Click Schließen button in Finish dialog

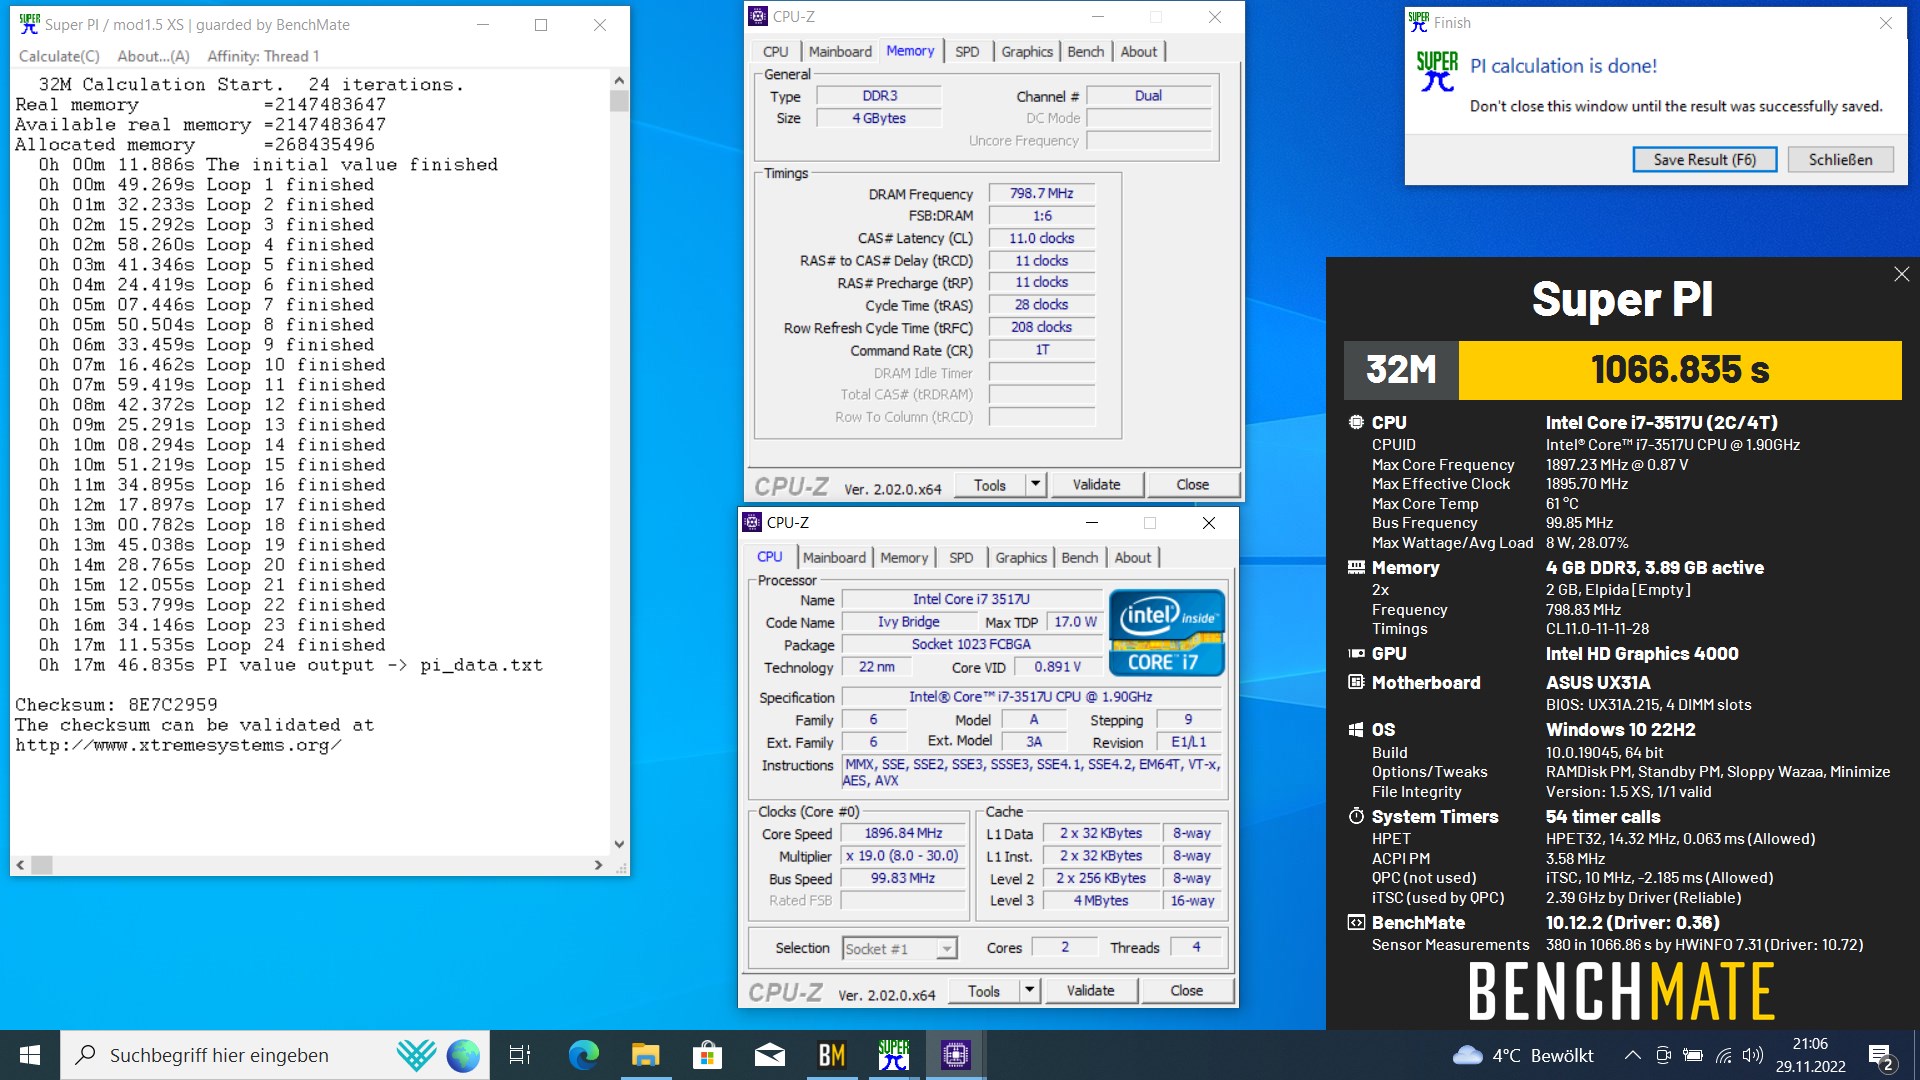coord(1840,159)
